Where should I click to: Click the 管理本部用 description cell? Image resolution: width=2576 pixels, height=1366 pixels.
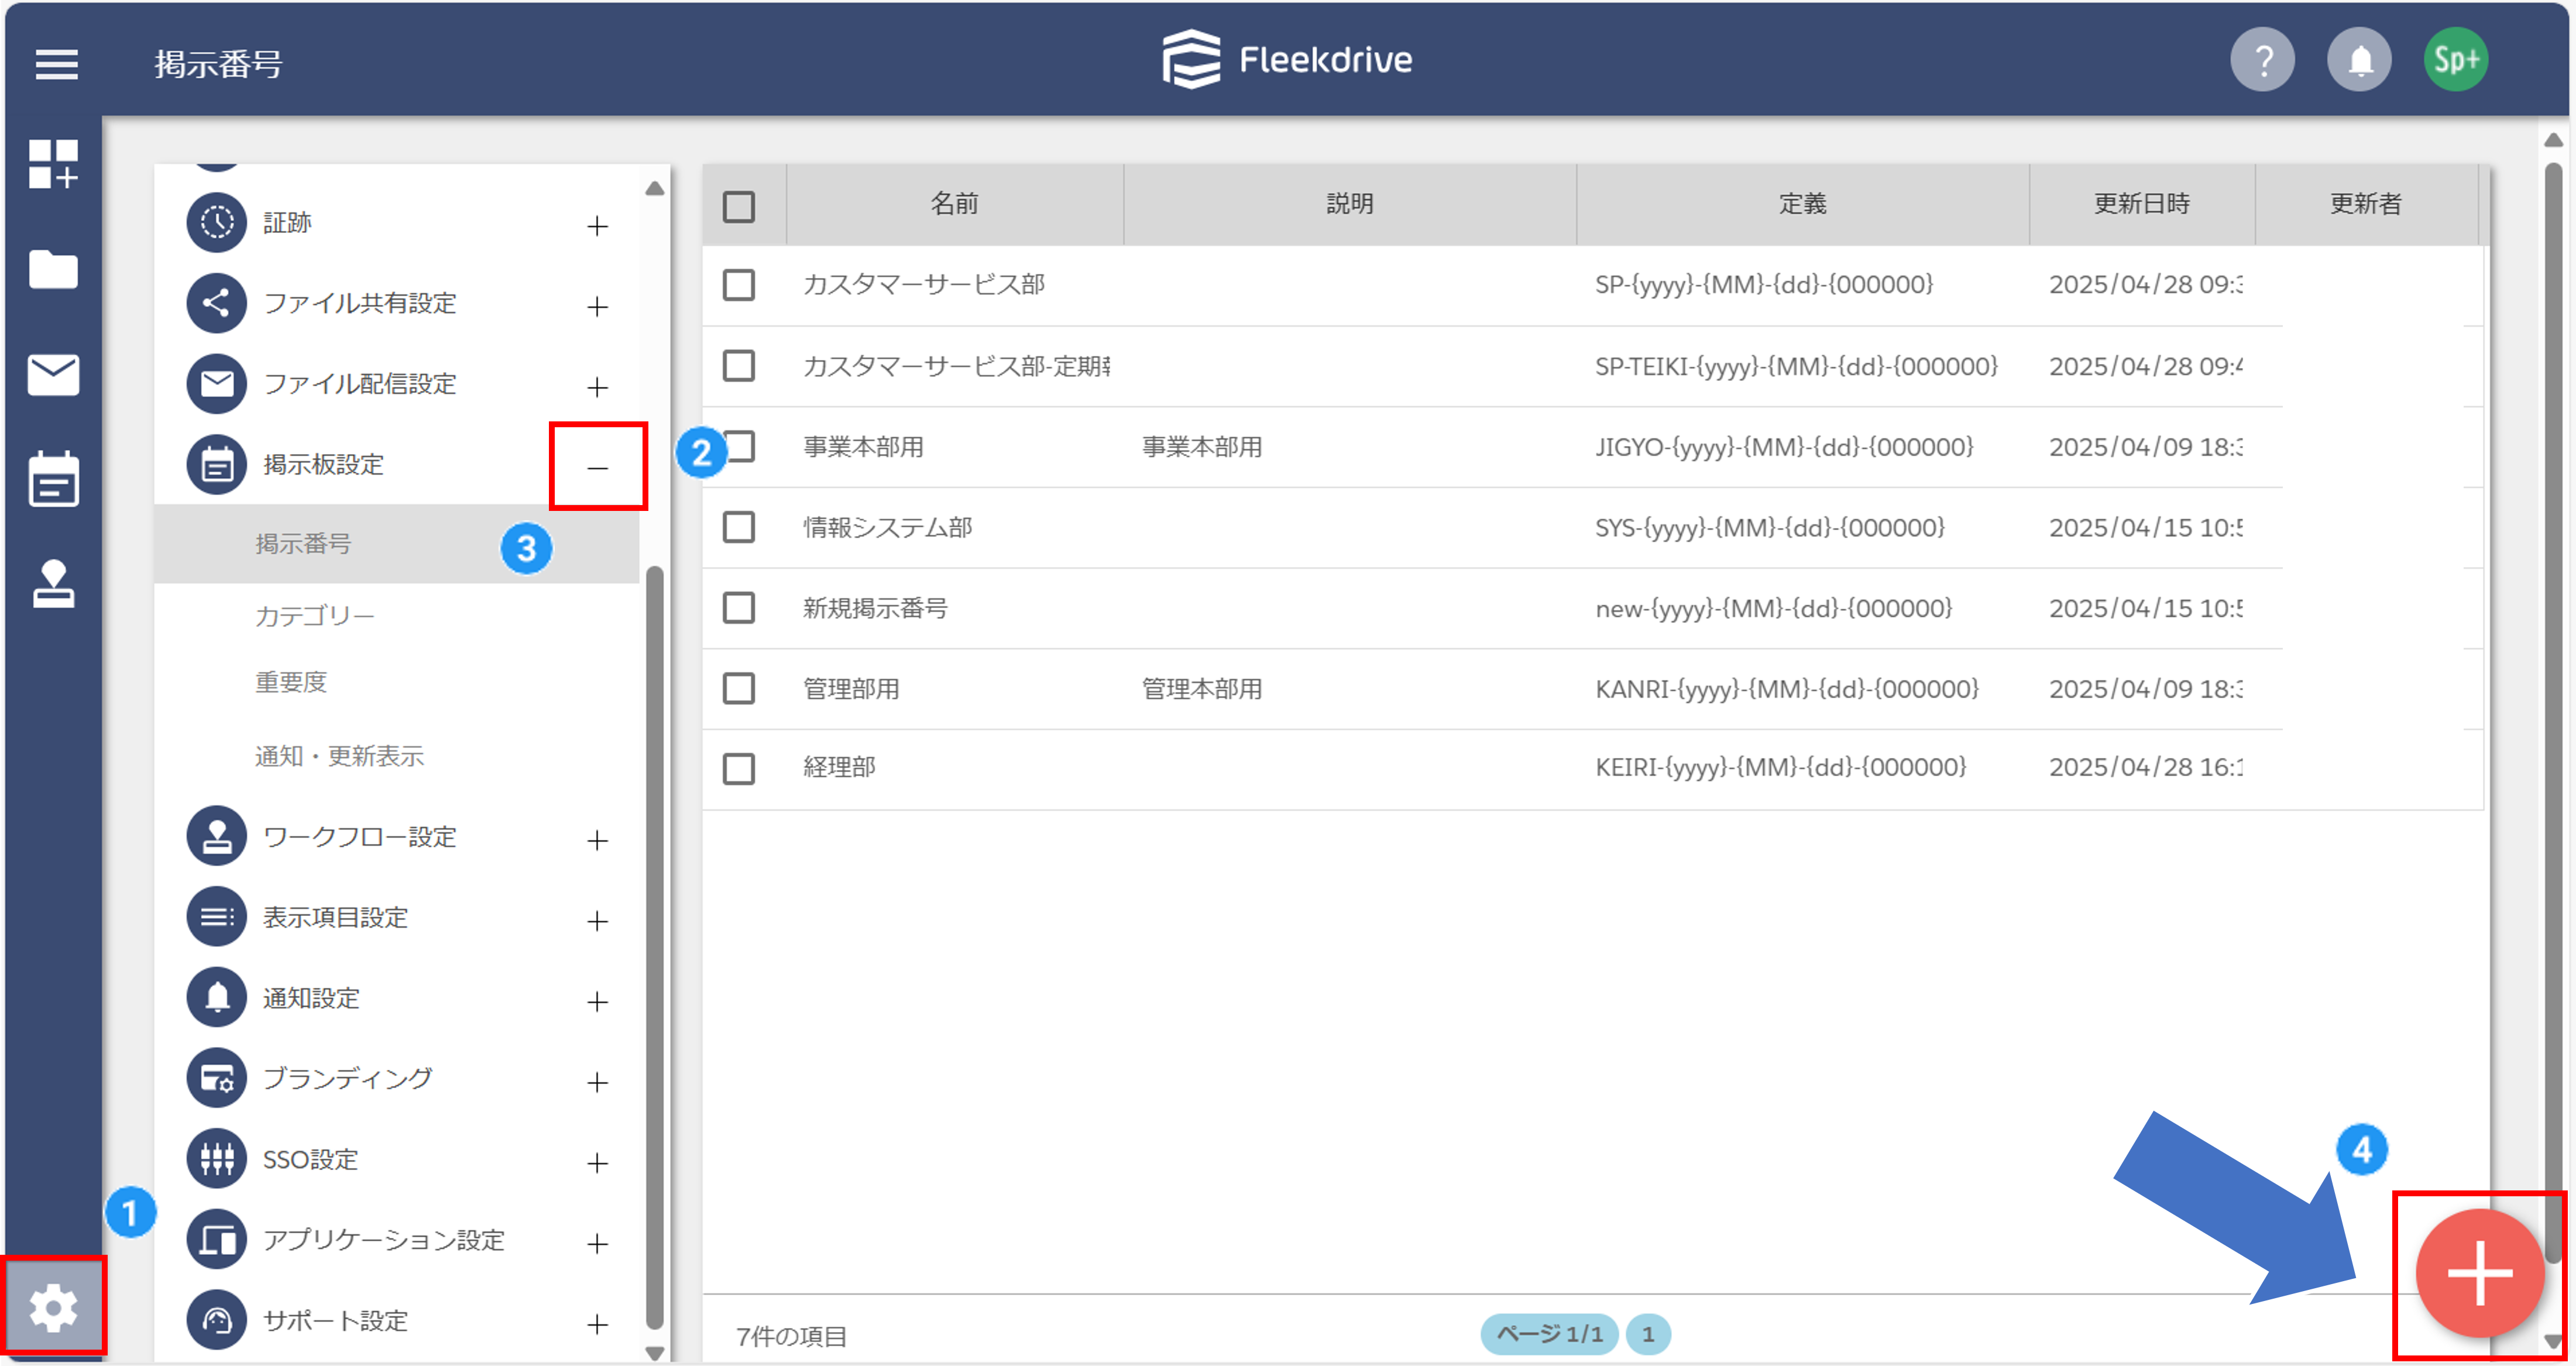coord(1202,689)
